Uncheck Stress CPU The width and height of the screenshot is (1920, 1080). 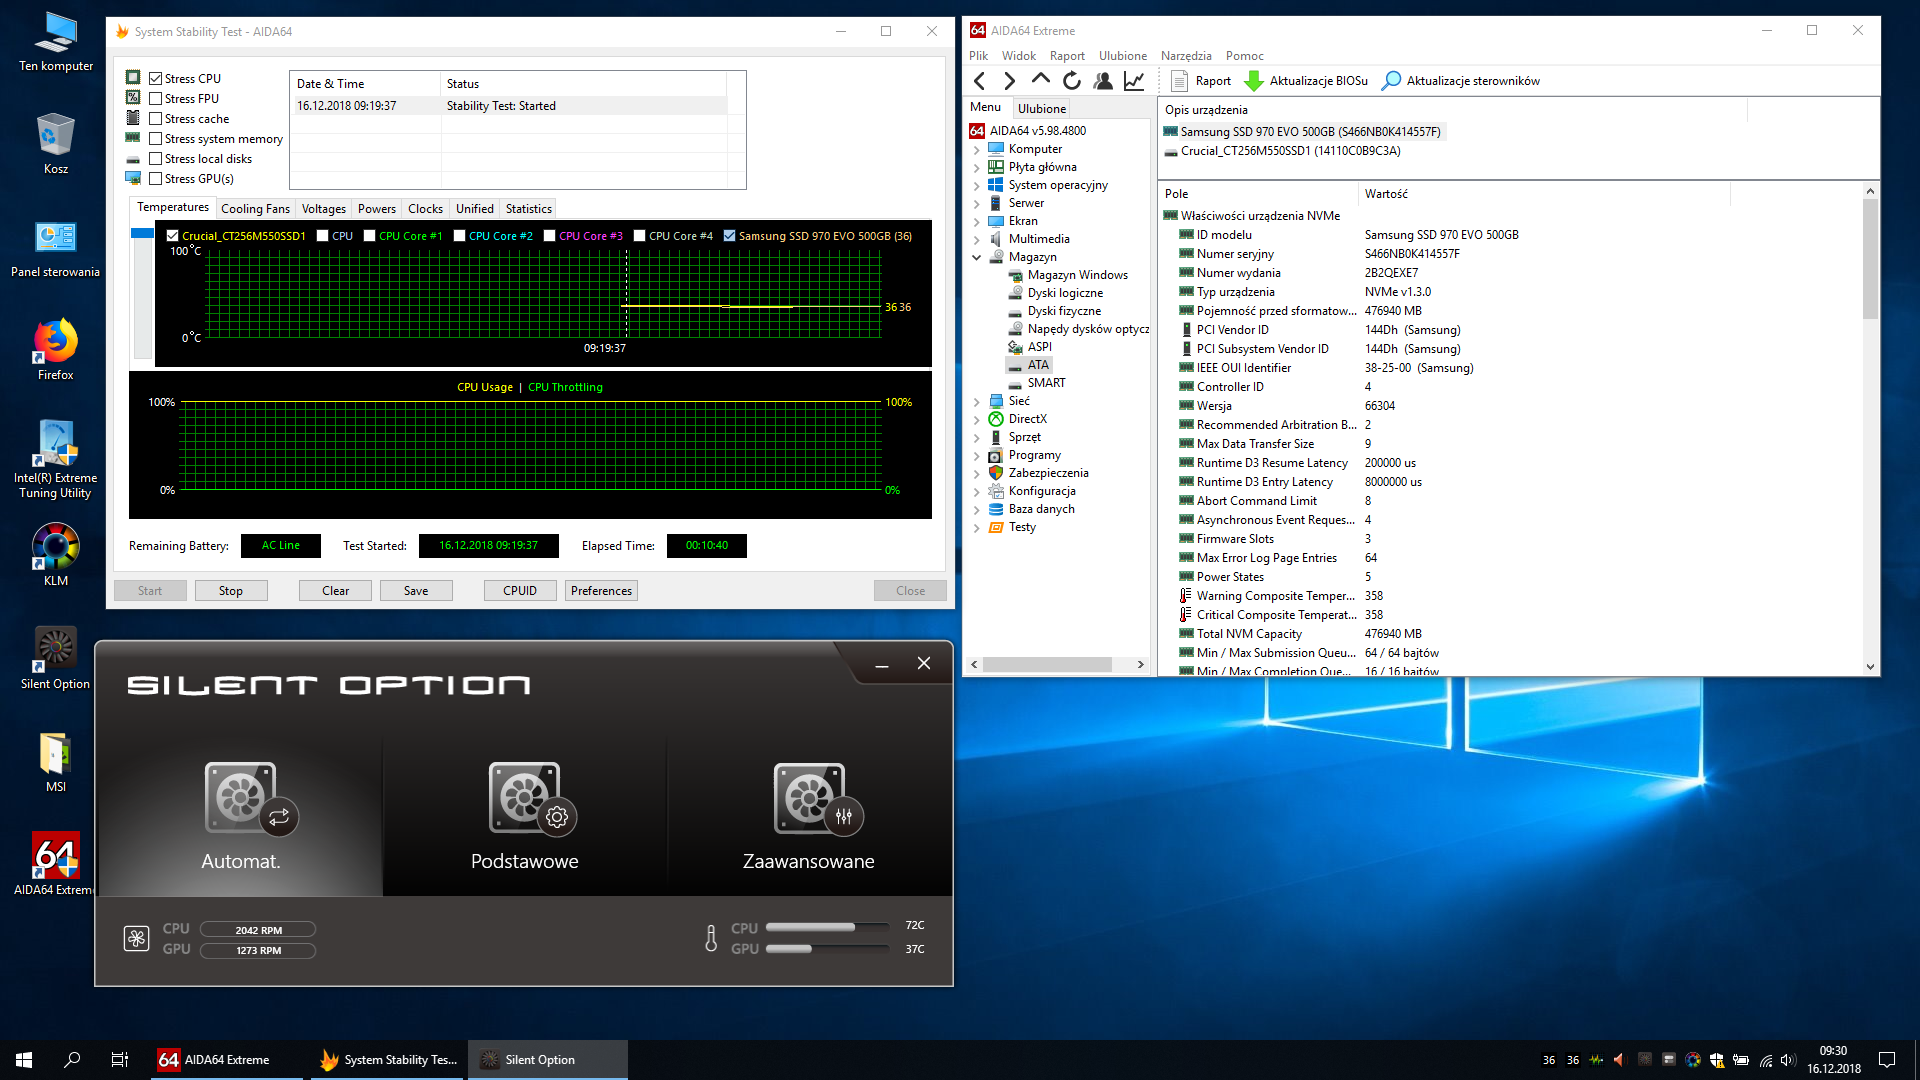tap(156, 78)
